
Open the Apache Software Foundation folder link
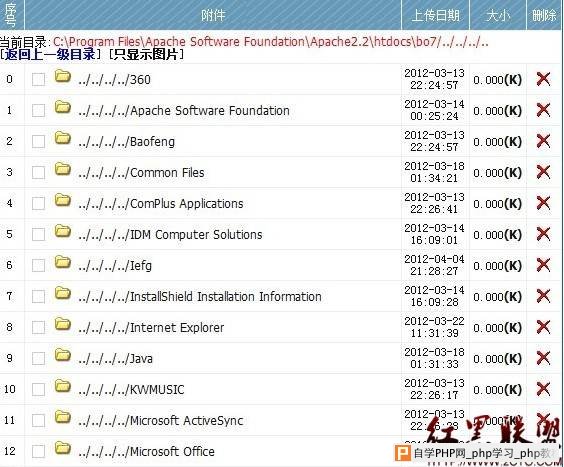tap(183, 110)
